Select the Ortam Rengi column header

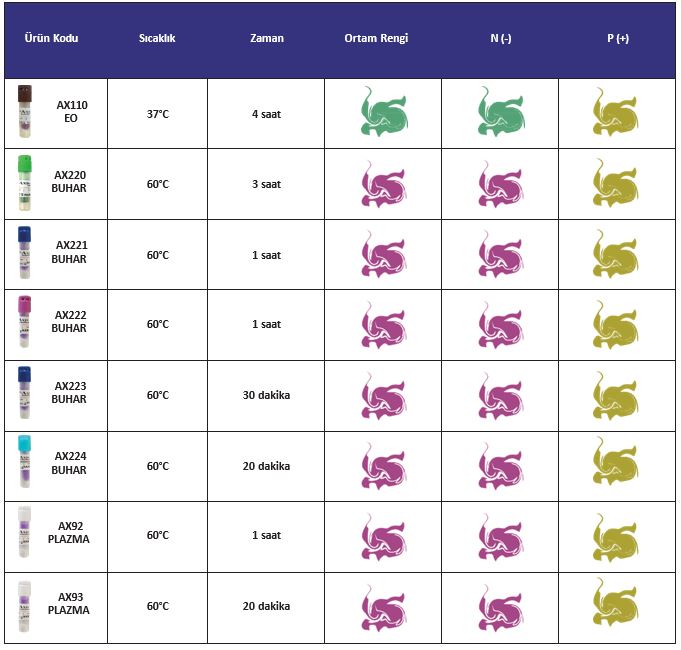pyautogui.click(x=376, y=38)
